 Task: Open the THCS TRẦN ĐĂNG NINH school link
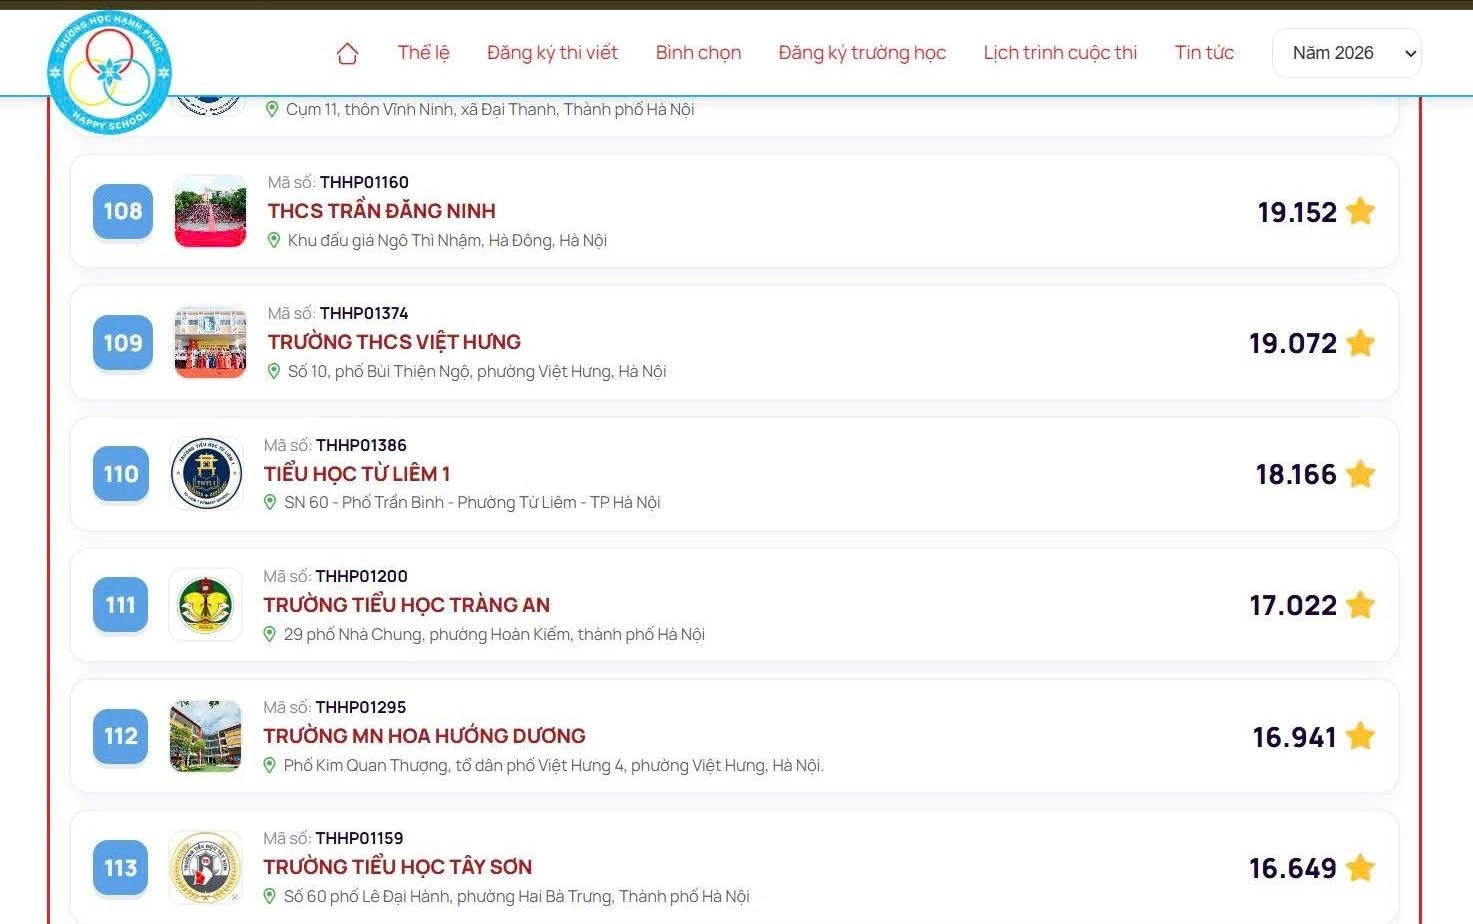pos(382,211)
